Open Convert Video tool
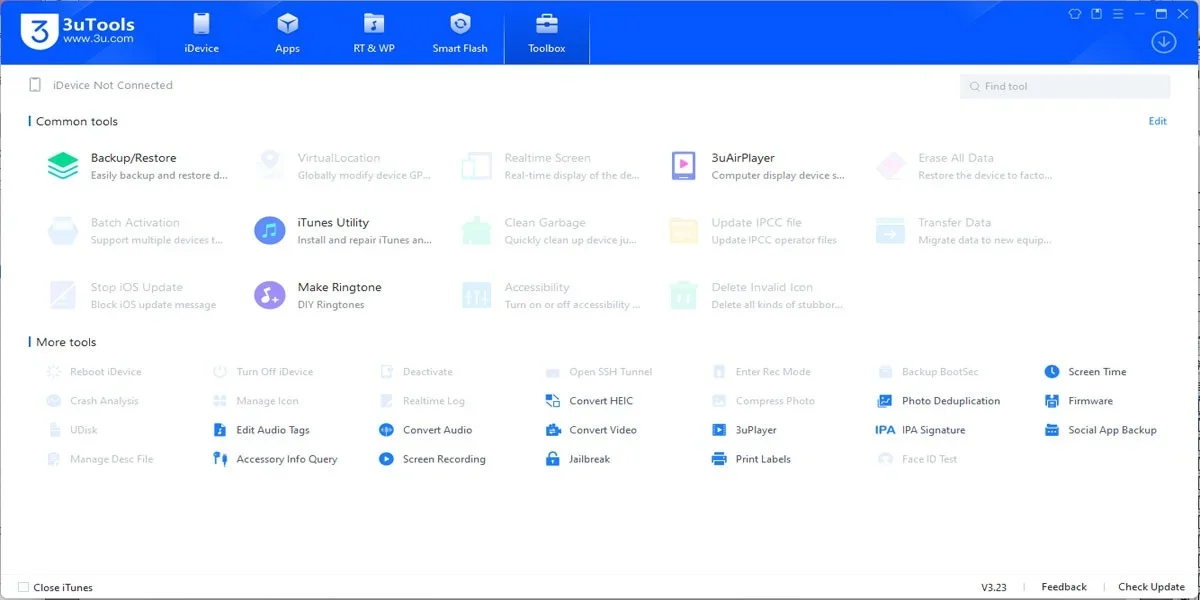The image size is (1200, 600). (591, 430)
